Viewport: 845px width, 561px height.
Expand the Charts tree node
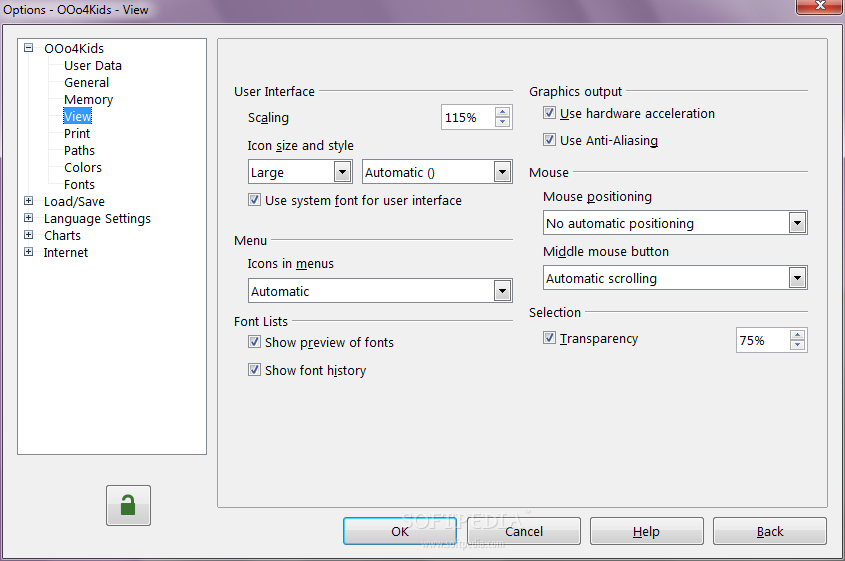click(x=29, y=234)
